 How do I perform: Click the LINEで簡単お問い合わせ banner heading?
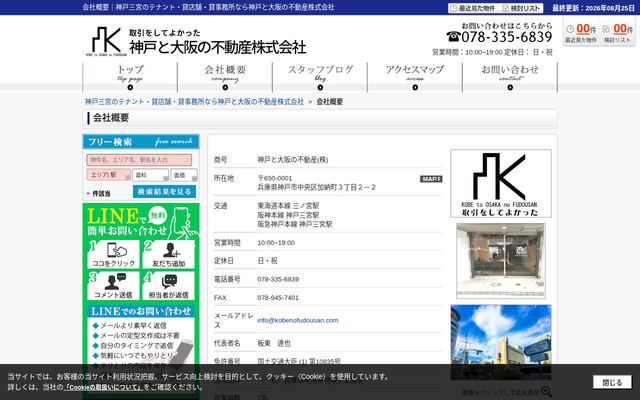tap(141, 222)
